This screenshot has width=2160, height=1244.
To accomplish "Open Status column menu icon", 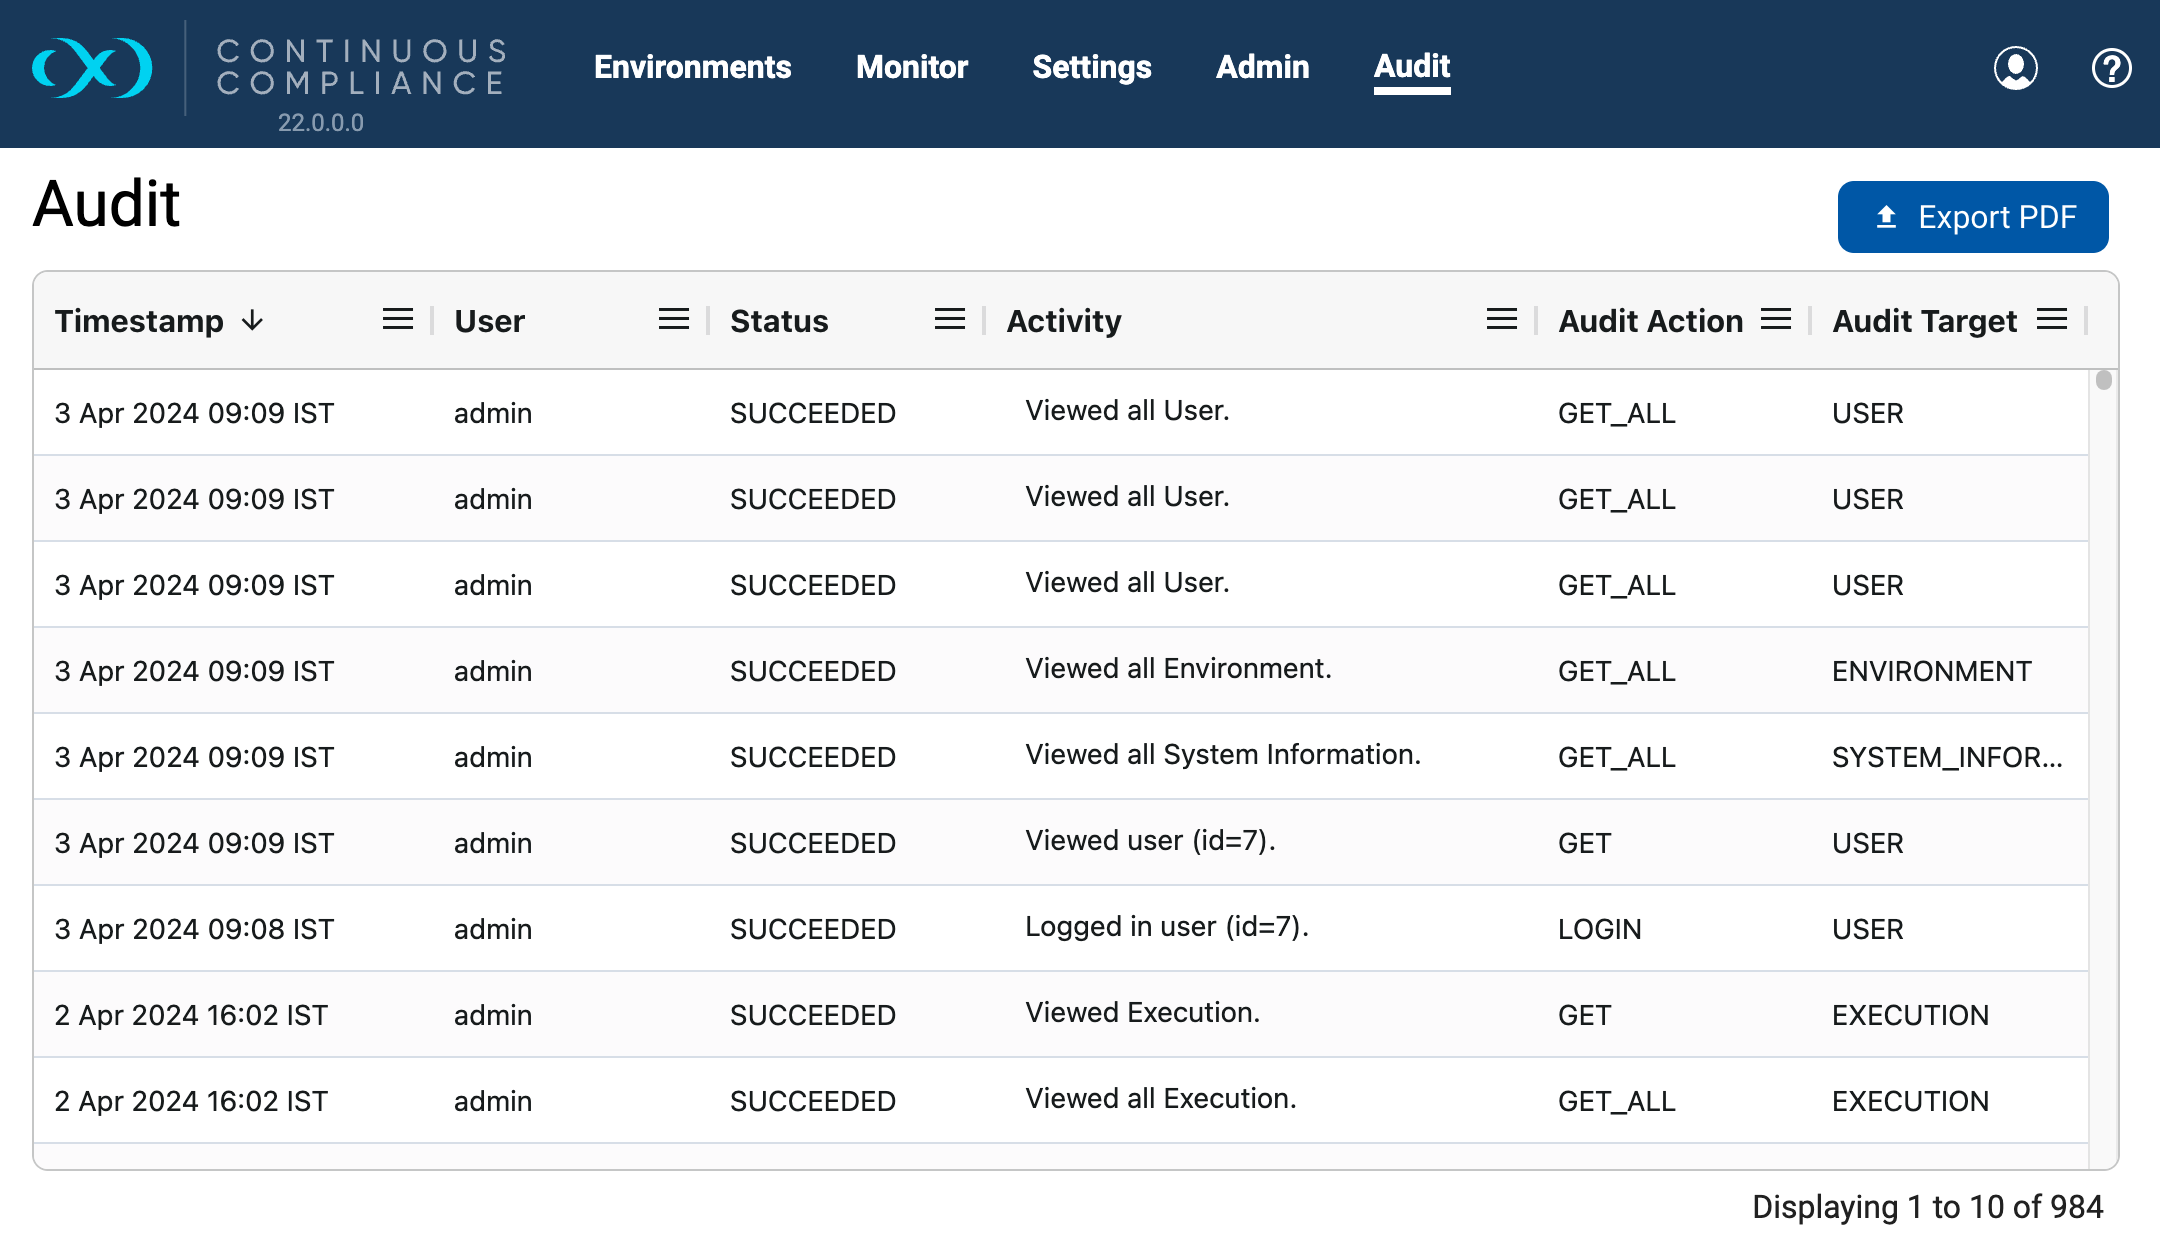I will click(x=950, y=320).
